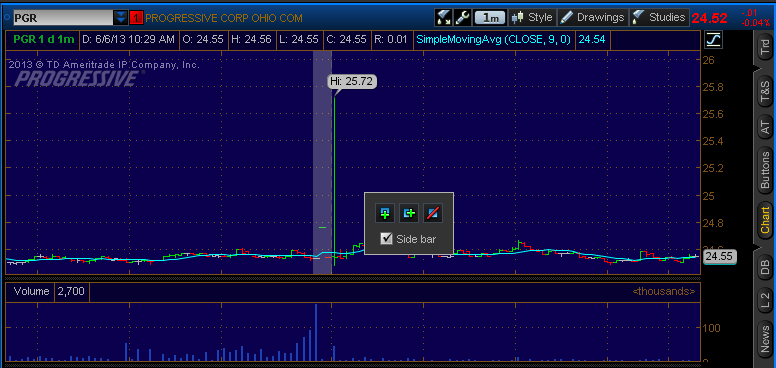Click the flask quick study icon
Viewport: 776px width, 368px height.
443,18
